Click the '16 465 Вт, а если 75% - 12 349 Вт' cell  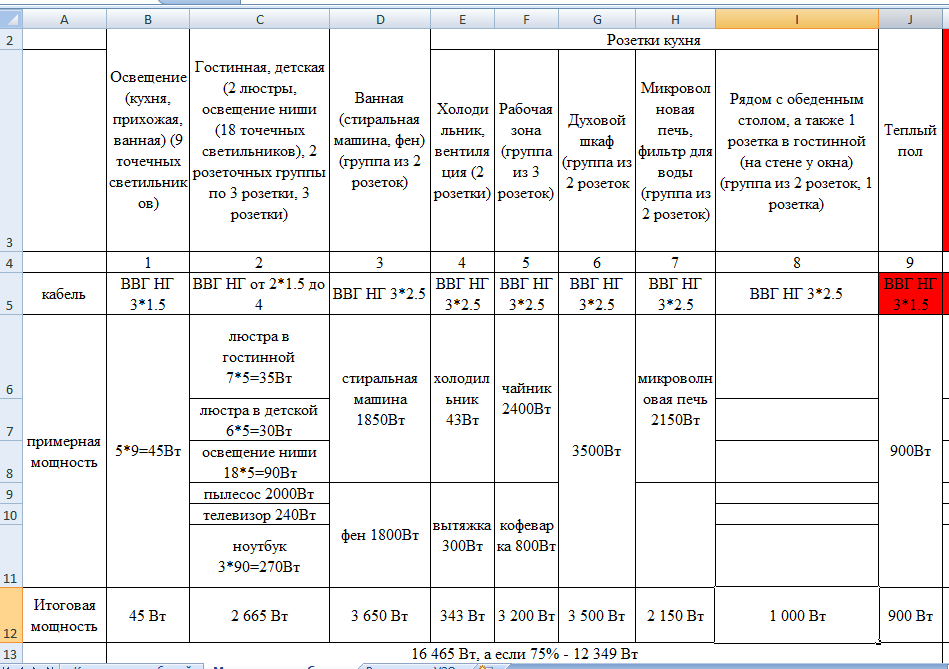(524, 653)
